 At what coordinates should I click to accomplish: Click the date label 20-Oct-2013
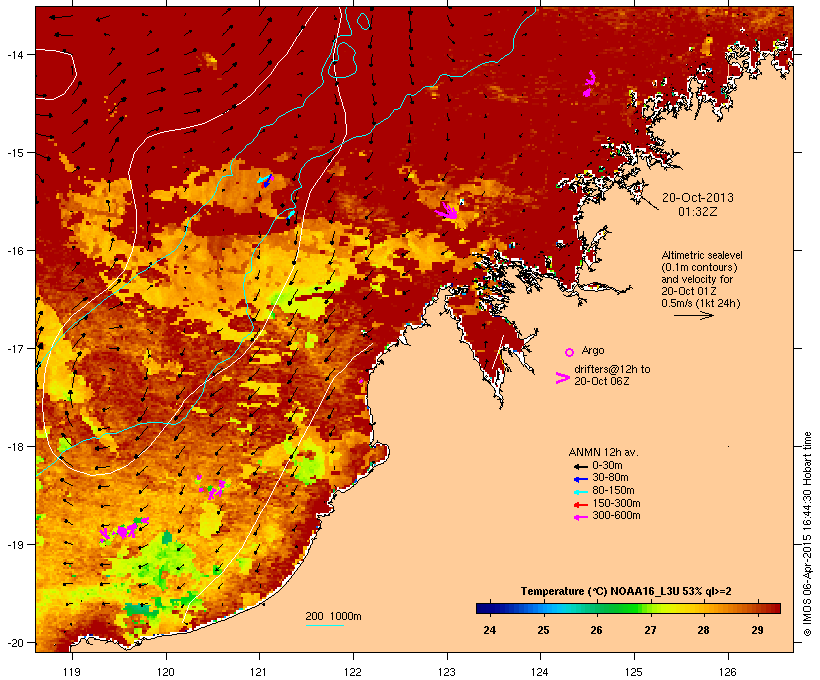coord(698,198)
